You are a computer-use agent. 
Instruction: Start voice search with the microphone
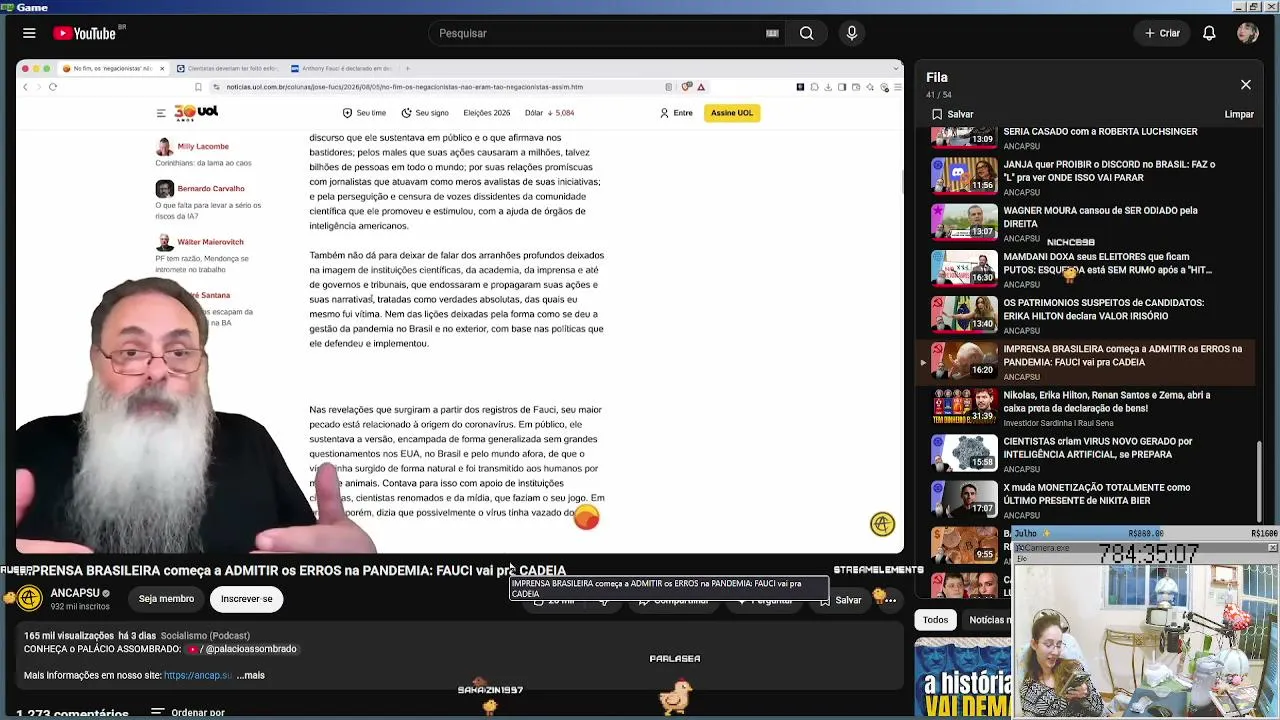852,33
